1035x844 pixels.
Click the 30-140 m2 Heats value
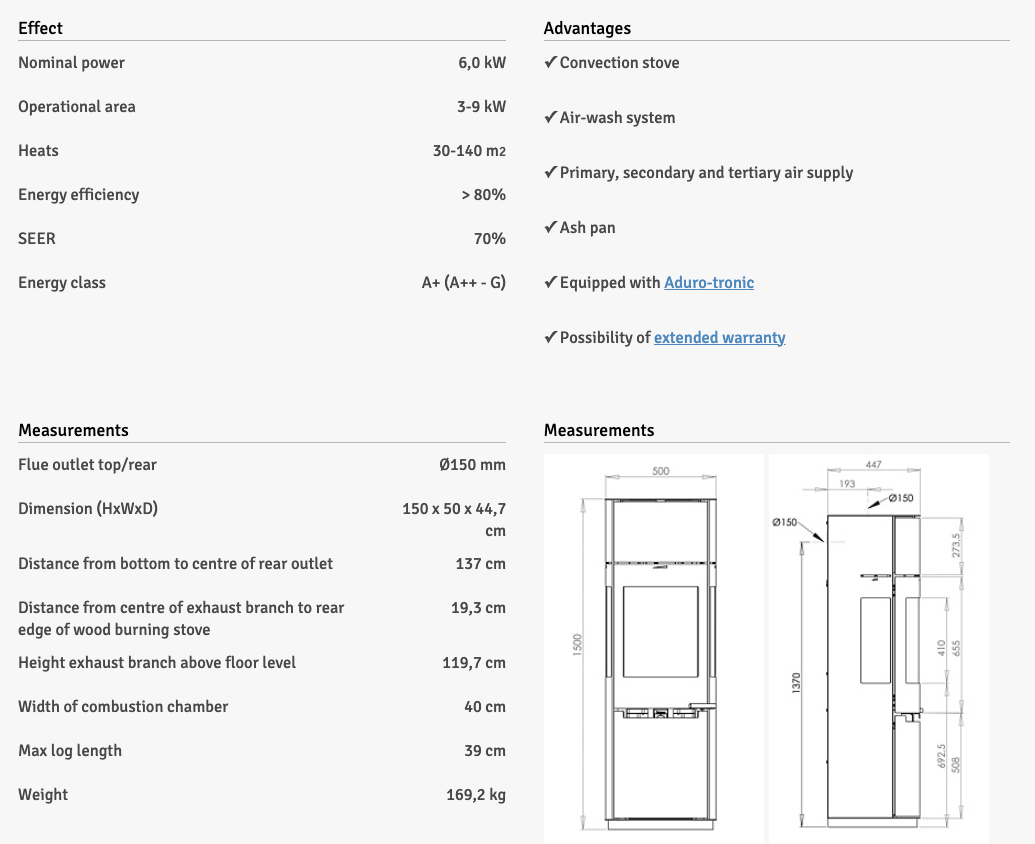tap(469, 151)
